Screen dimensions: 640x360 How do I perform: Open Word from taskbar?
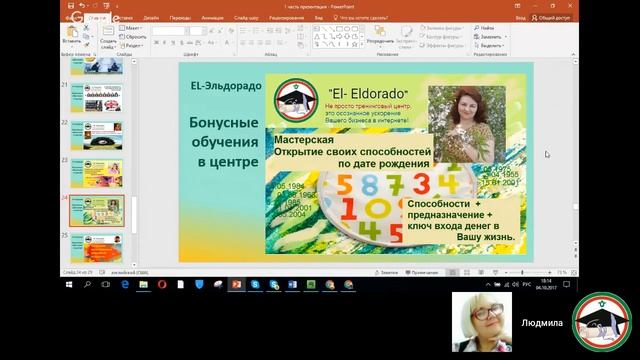(x=292, y=284)
